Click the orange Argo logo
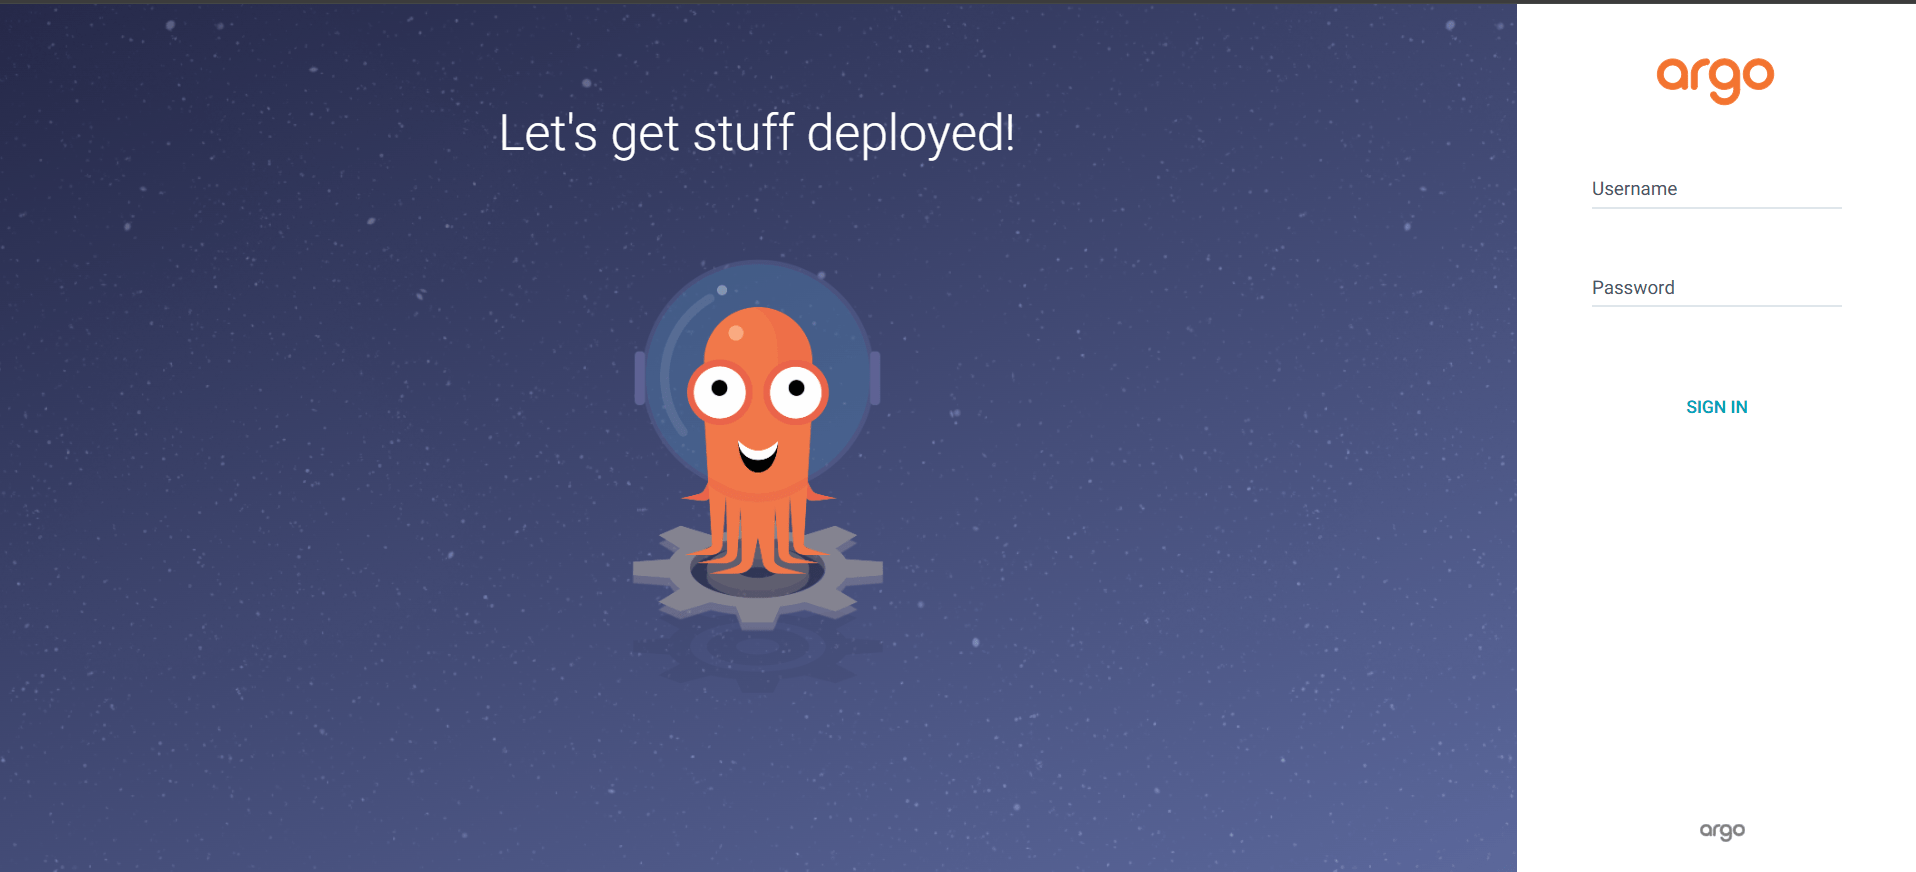1916x872 pixels. point(1715,79)
